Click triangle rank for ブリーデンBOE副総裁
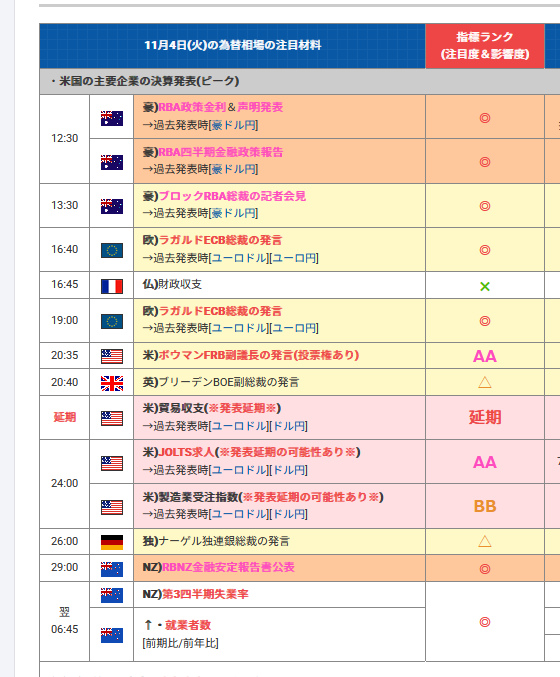 coord(485,382)
